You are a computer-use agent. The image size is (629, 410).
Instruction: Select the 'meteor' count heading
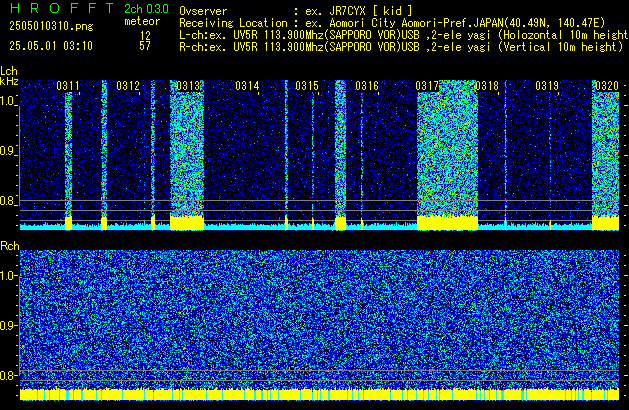pyautogui.click(x=142, y=21)
